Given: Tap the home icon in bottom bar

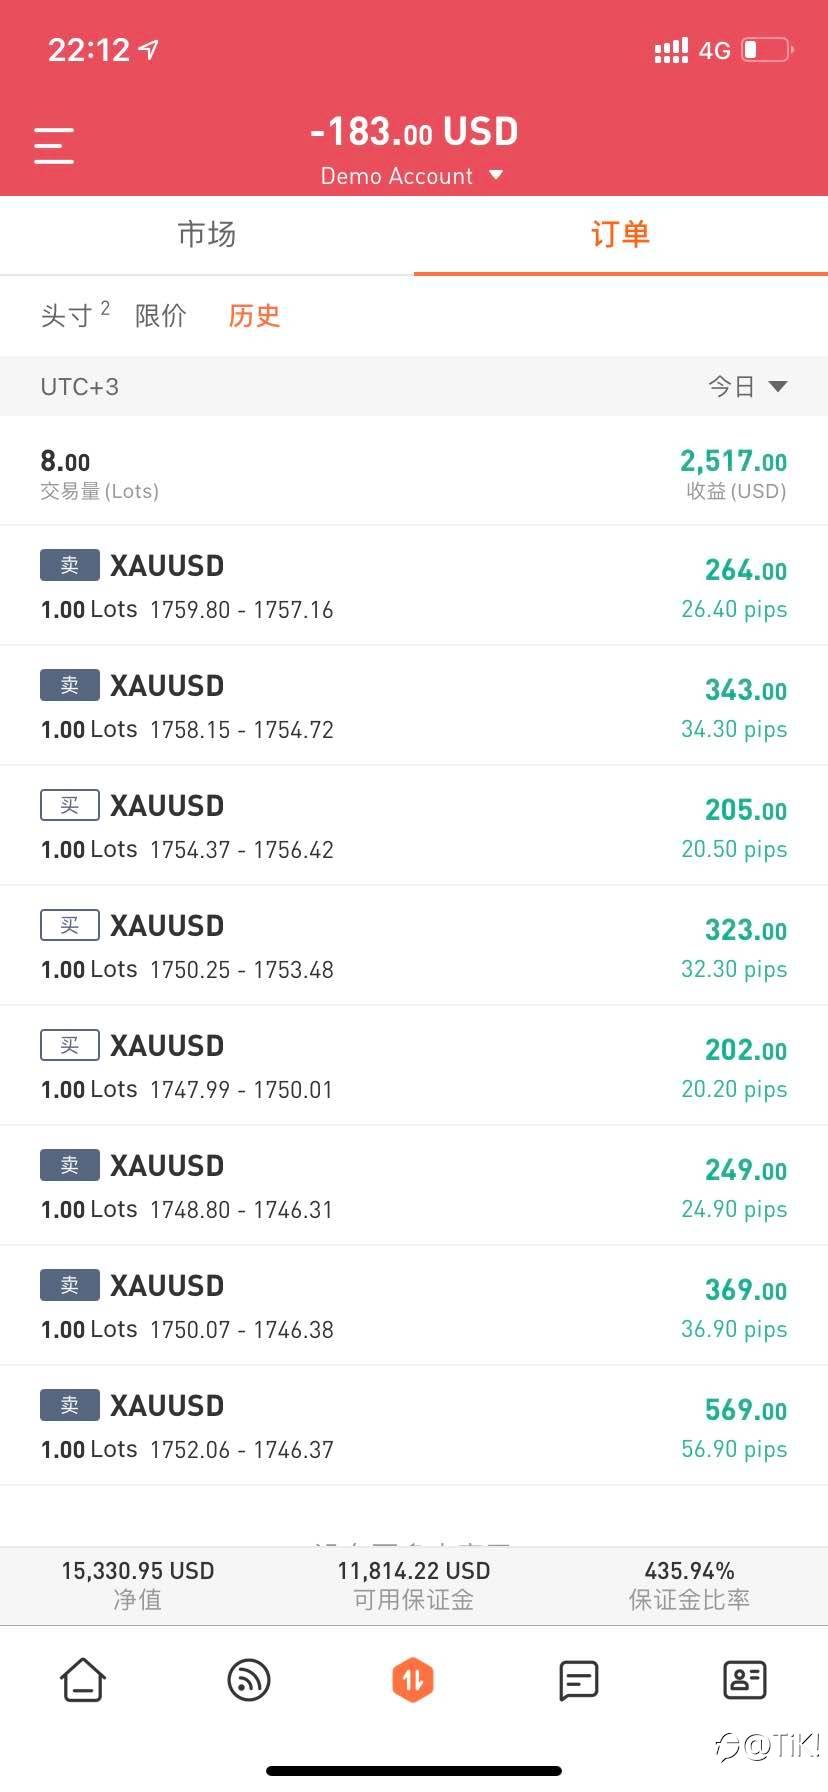Looking at the screenshot, I should tap(83, 1679).
